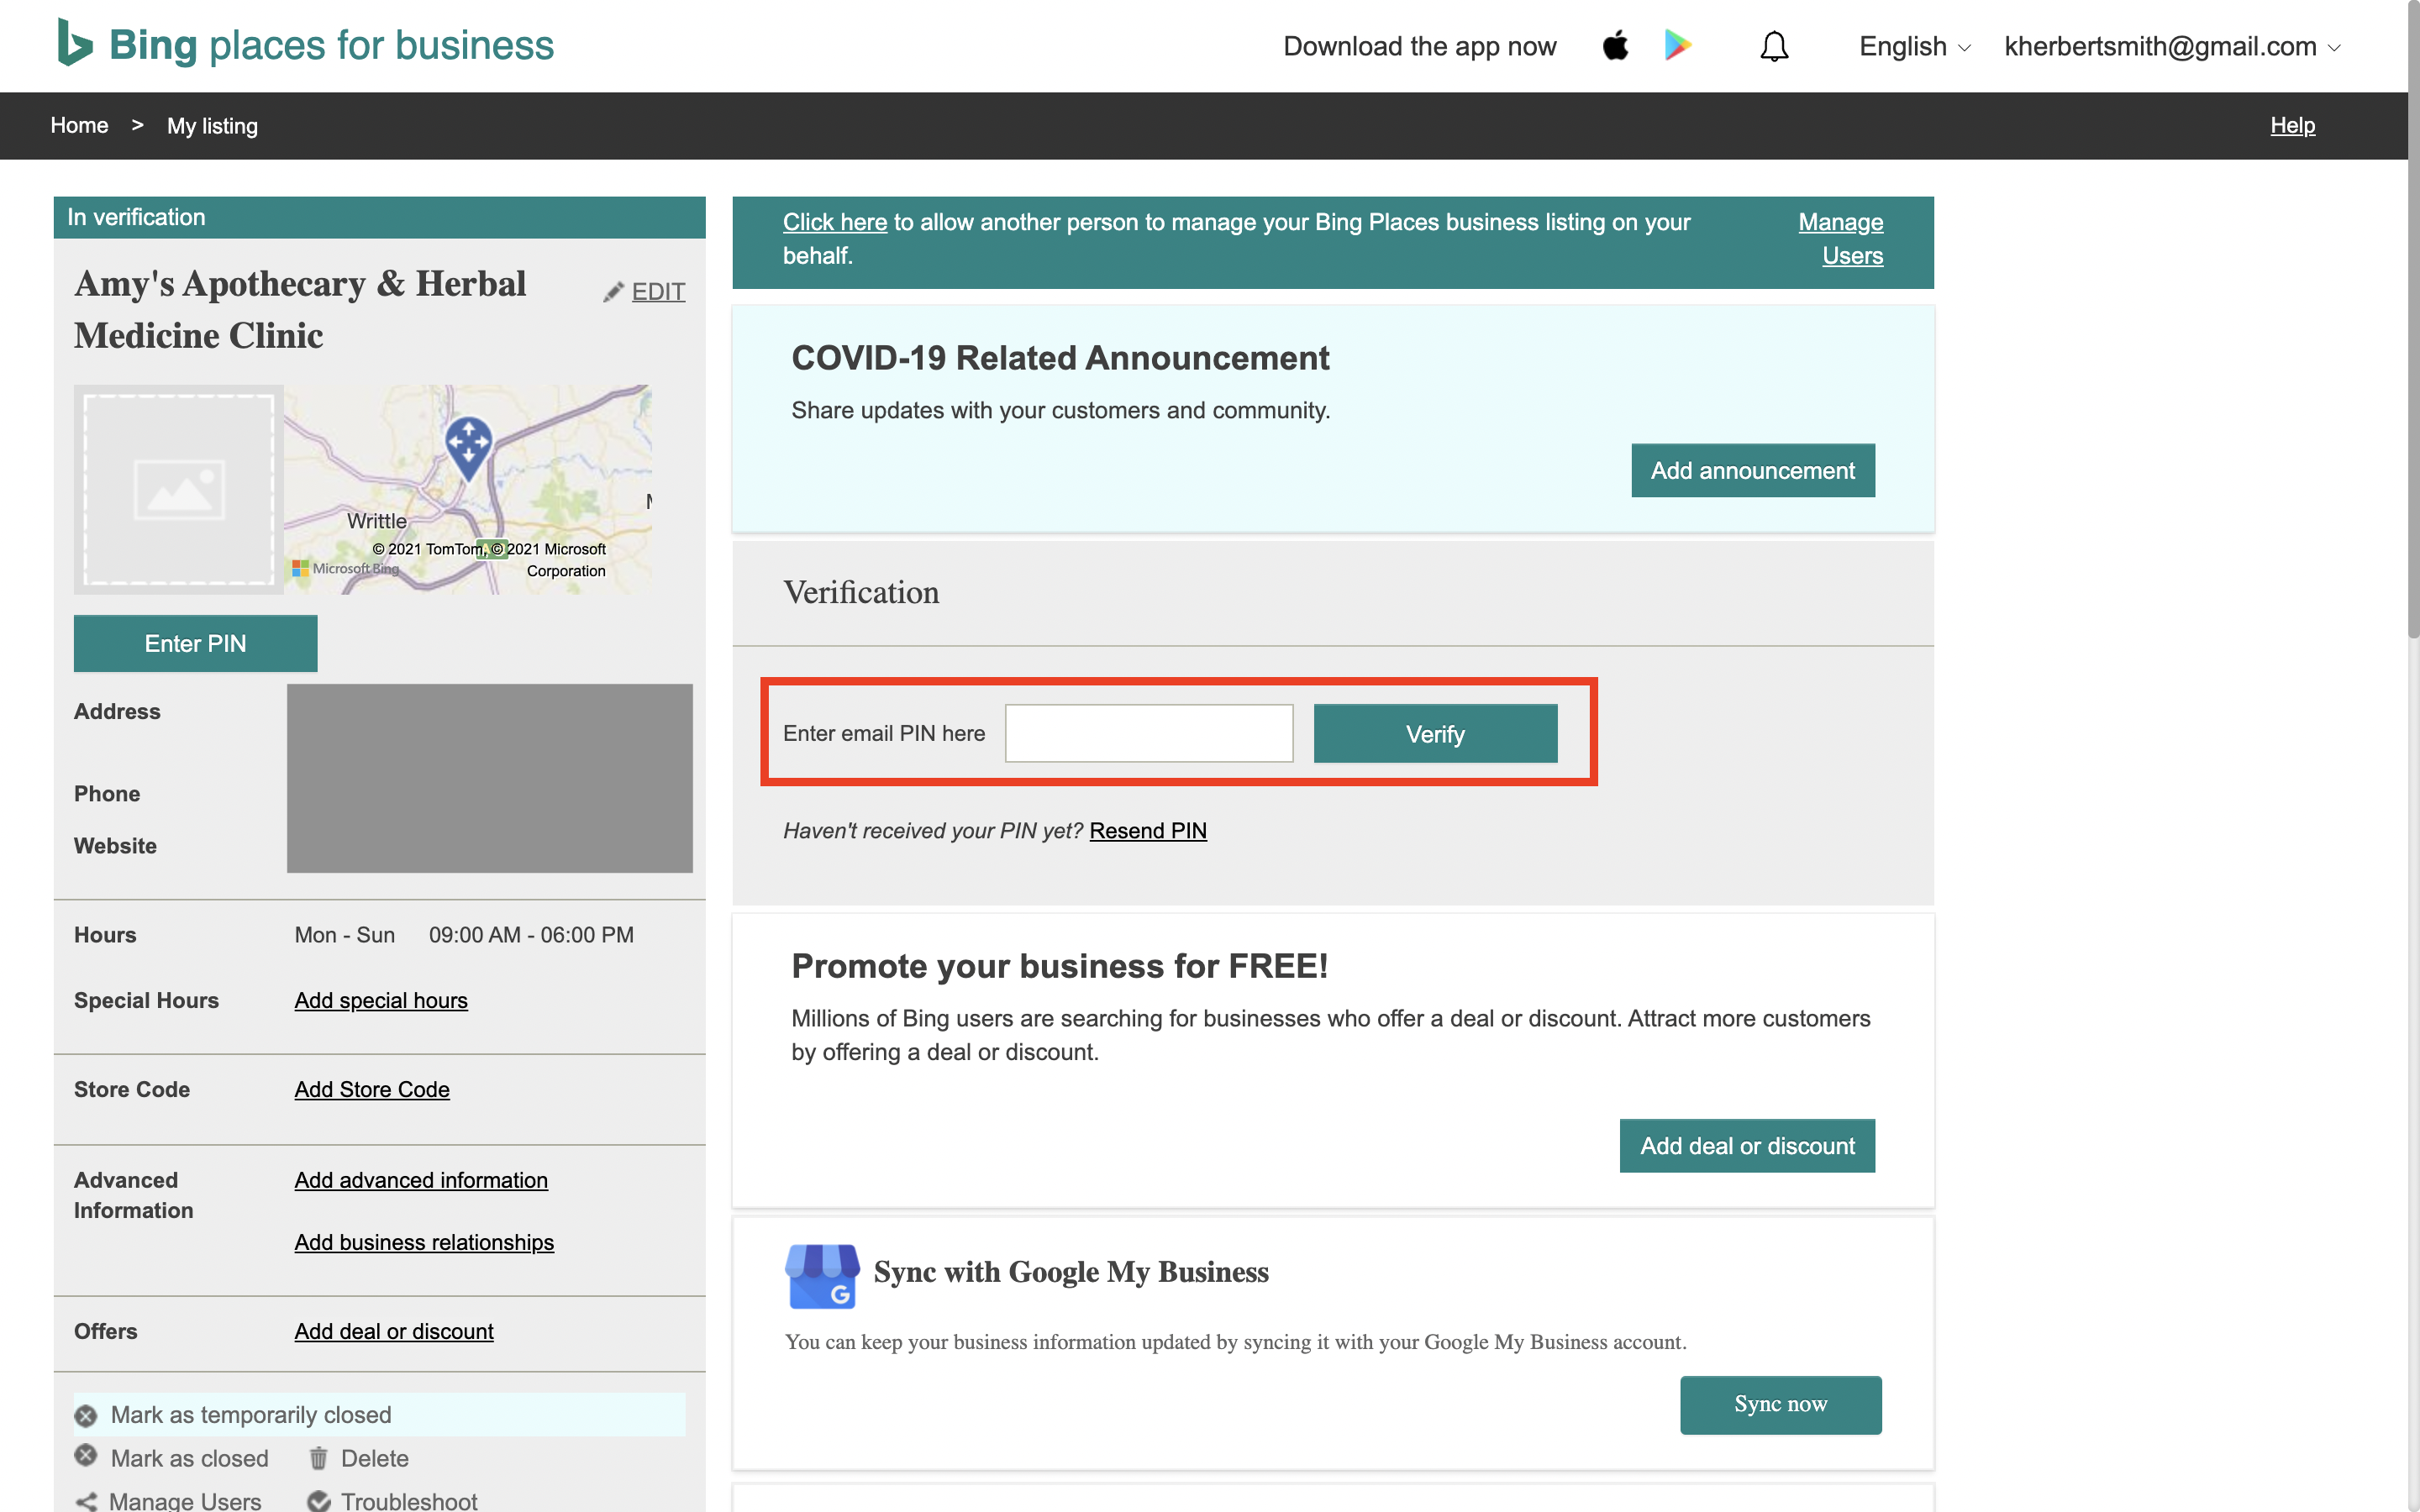Click the Mark as closed icon
The height and width of the screenshot is (1512, 2420).
pos(86,1456)
